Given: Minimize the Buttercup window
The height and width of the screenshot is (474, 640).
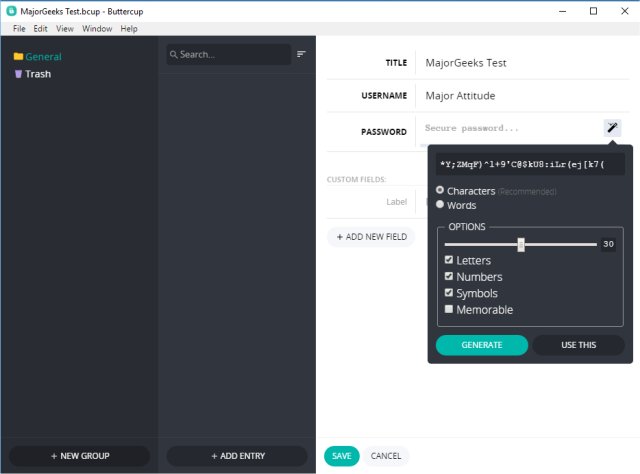Looking at the screenshot, I should [562, 11].
